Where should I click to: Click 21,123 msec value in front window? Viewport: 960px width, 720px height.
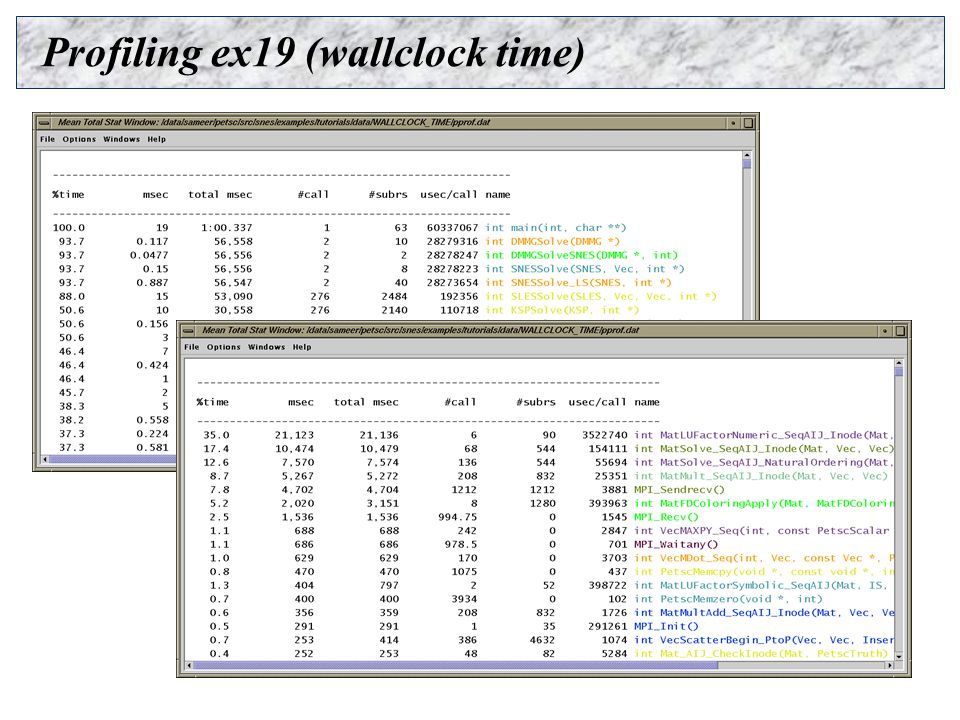pos(294,435)
